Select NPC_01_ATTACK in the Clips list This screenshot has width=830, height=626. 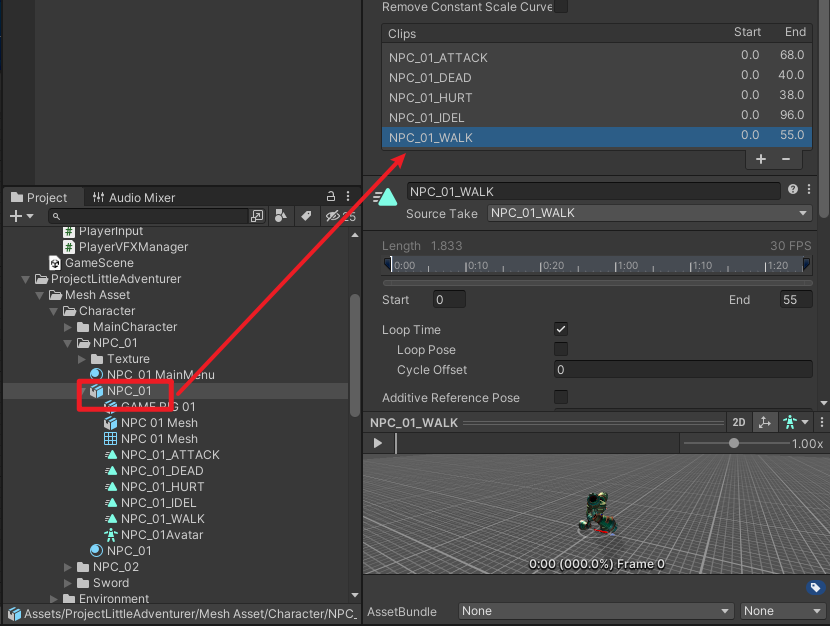[x=438, y=58]
